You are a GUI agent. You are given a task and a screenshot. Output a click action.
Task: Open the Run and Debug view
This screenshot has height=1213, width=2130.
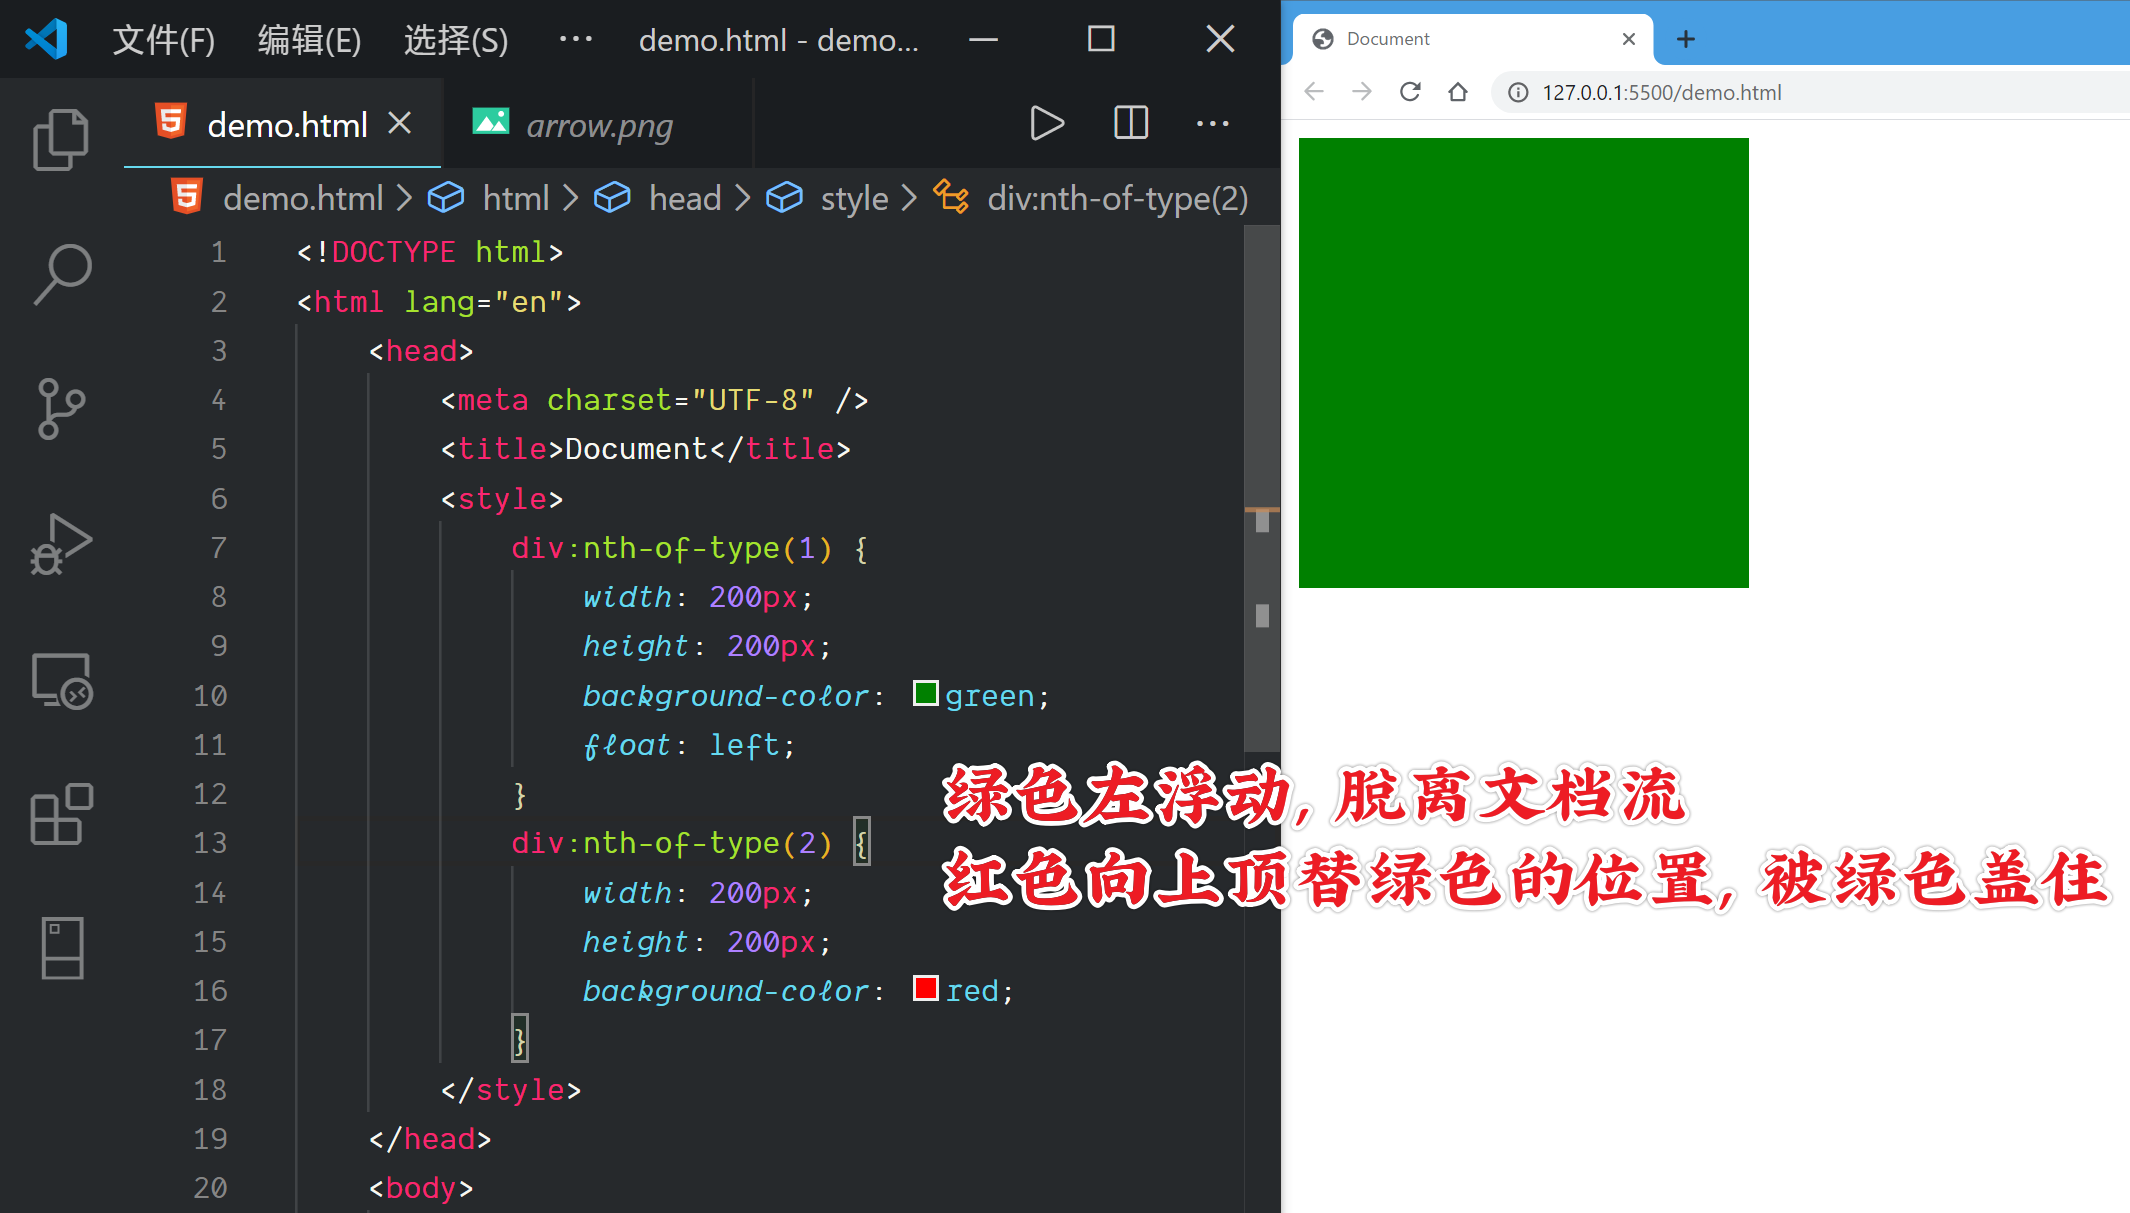pos(61,544)
